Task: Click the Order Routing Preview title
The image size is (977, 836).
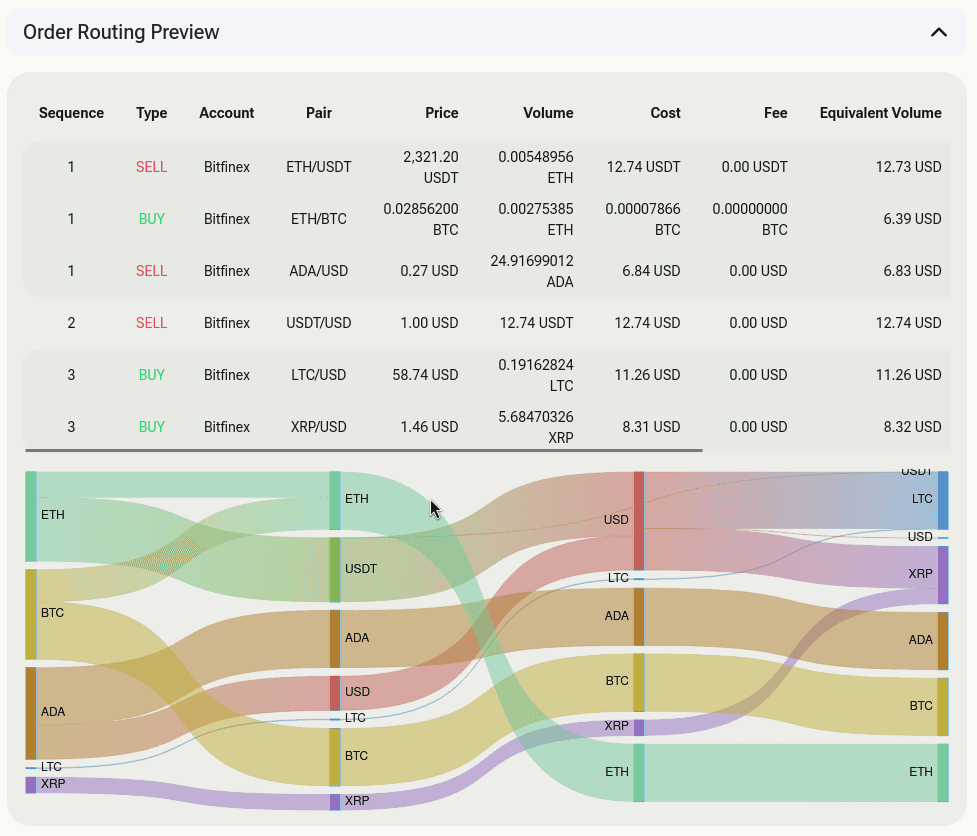Action: click(121, 32)
